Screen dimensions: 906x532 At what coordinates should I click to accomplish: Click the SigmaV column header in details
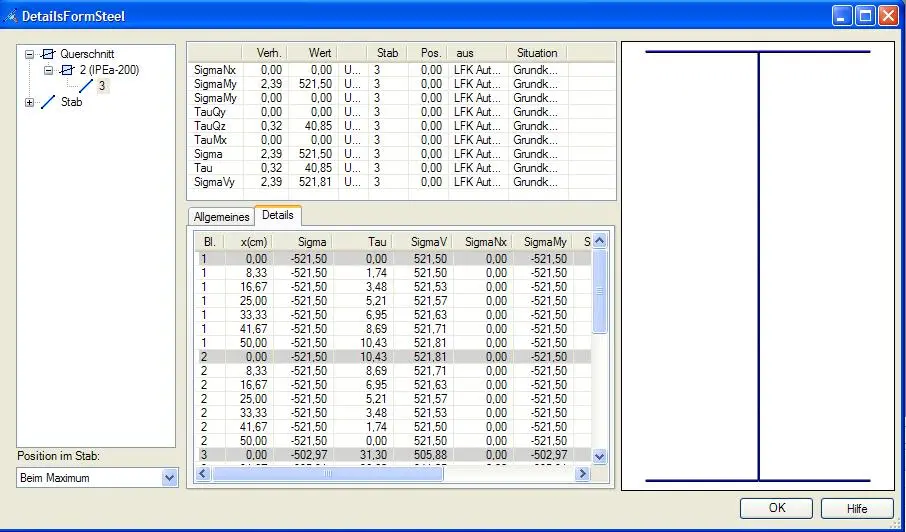(424, 242)
